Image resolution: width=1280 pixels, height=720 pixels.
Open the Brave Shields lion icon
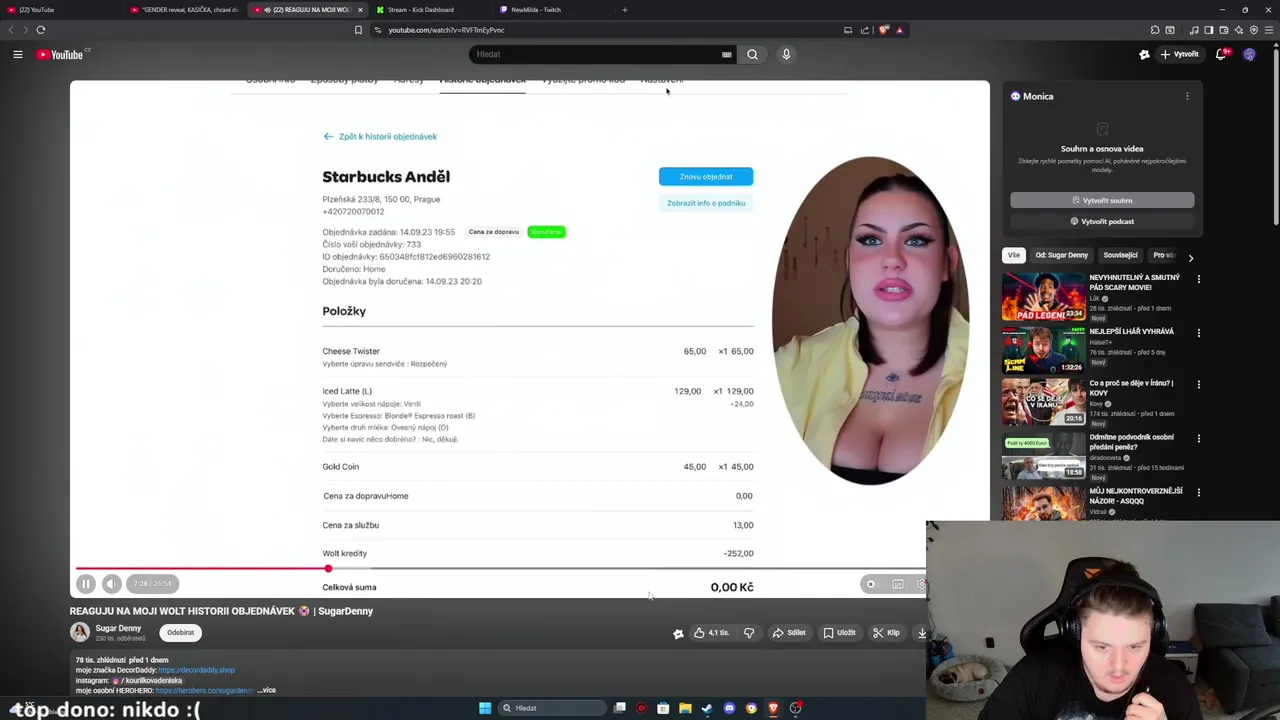[884, 30]
